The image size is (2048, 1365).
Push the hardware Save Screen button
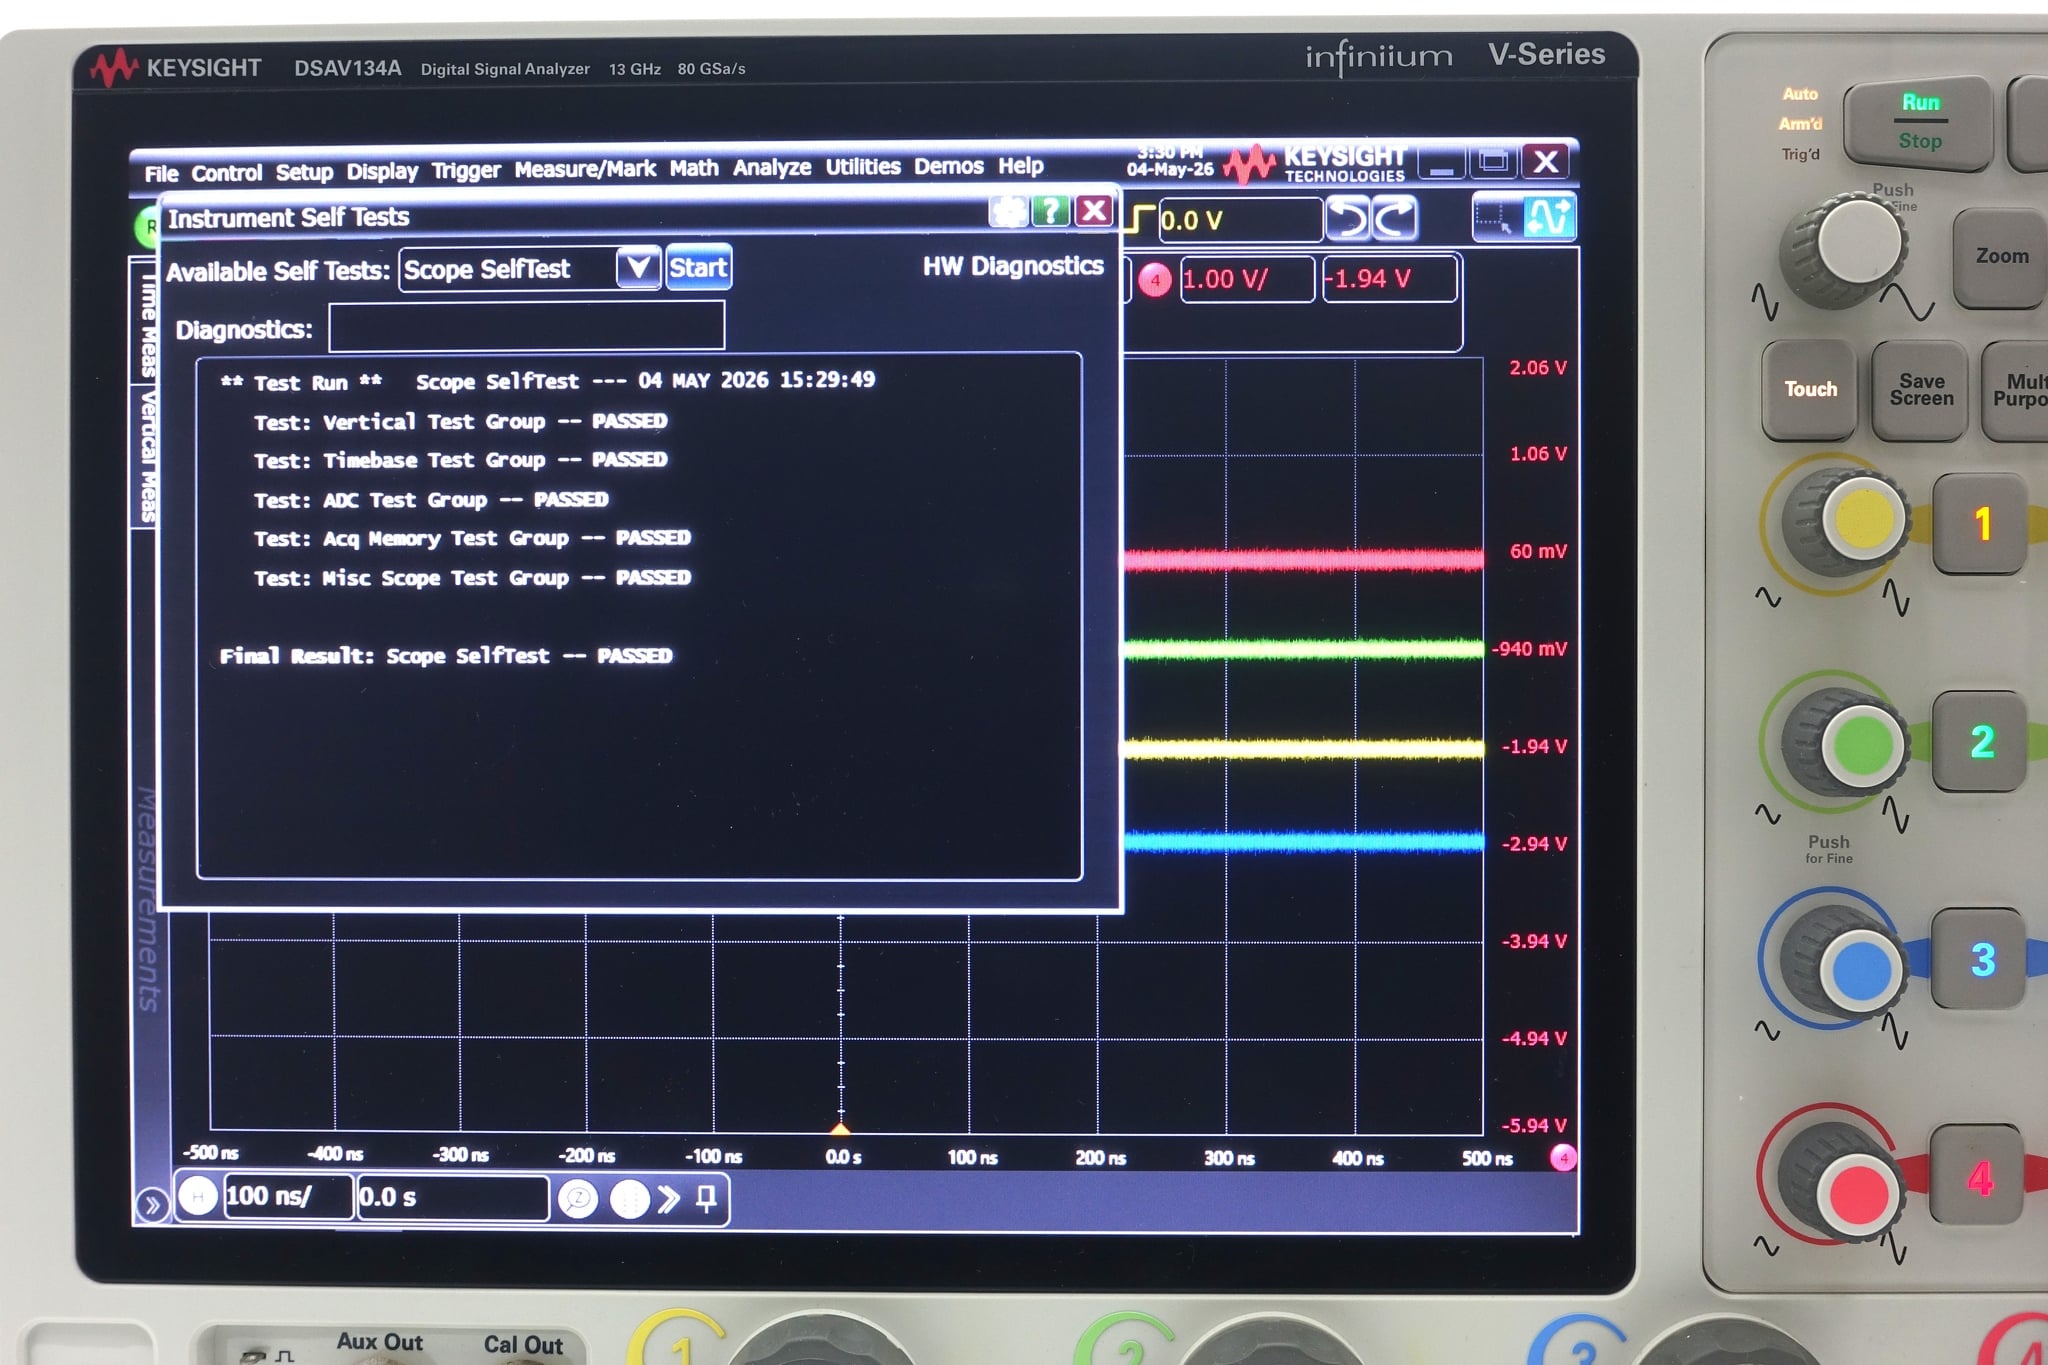[1920, 389]
